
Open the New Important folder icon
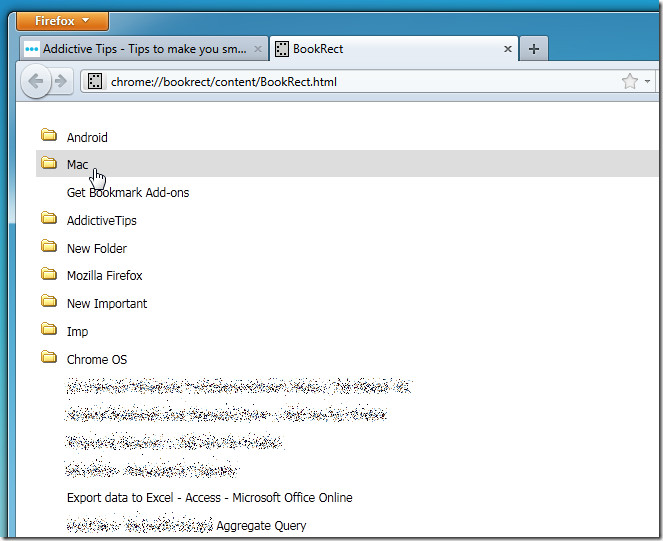pyautogui.click(x=49, y=301)
